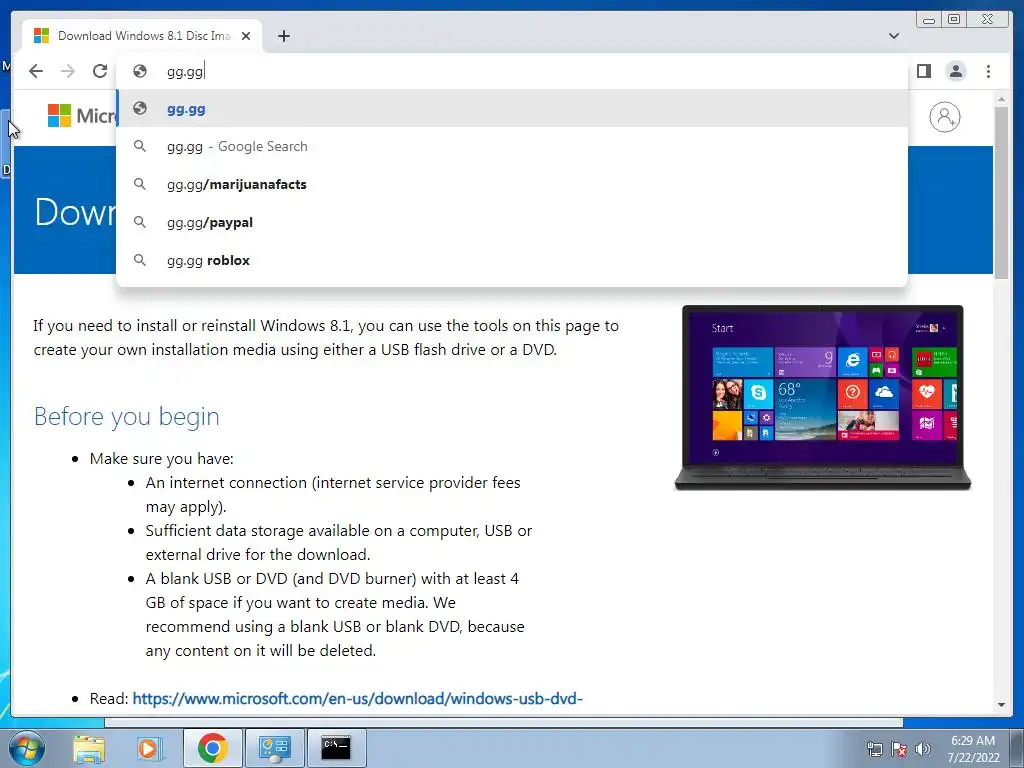
Task: Click the search icon beside gg.gg/paypal
Action: coord(140,222)
